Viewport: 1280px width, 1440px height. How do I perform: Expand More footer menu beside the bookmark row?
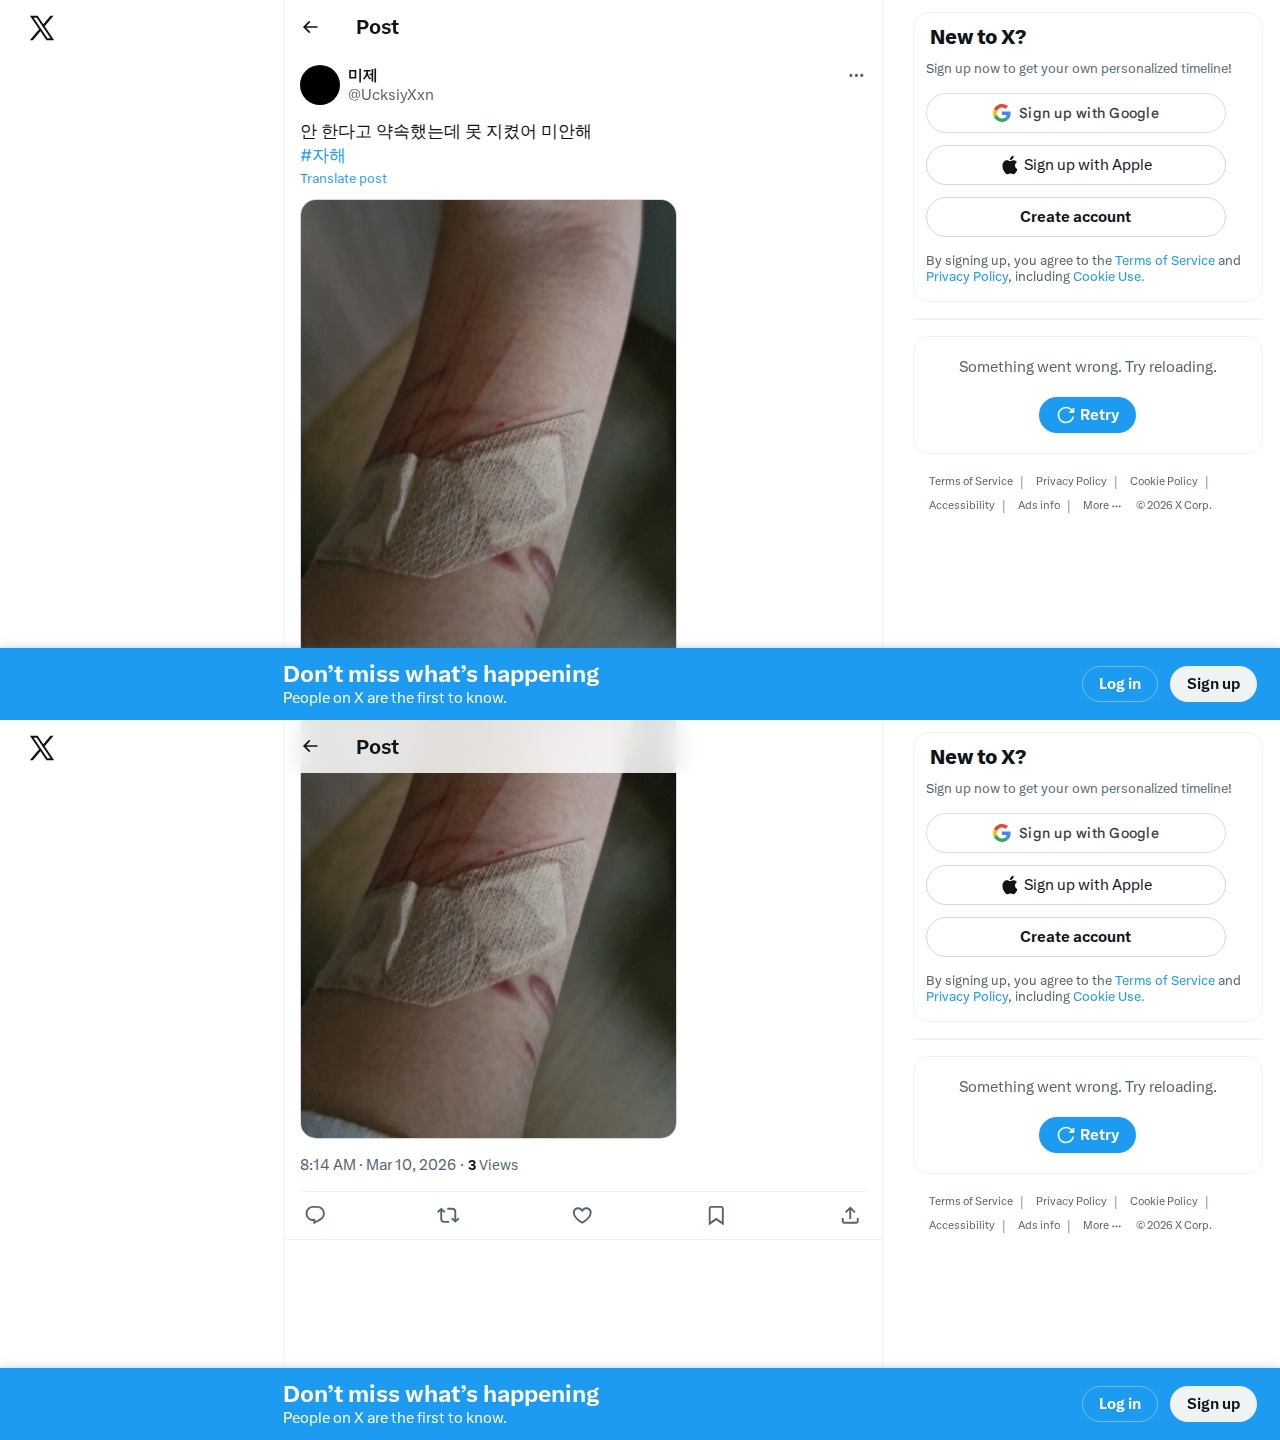(x=1102, y=1225)
